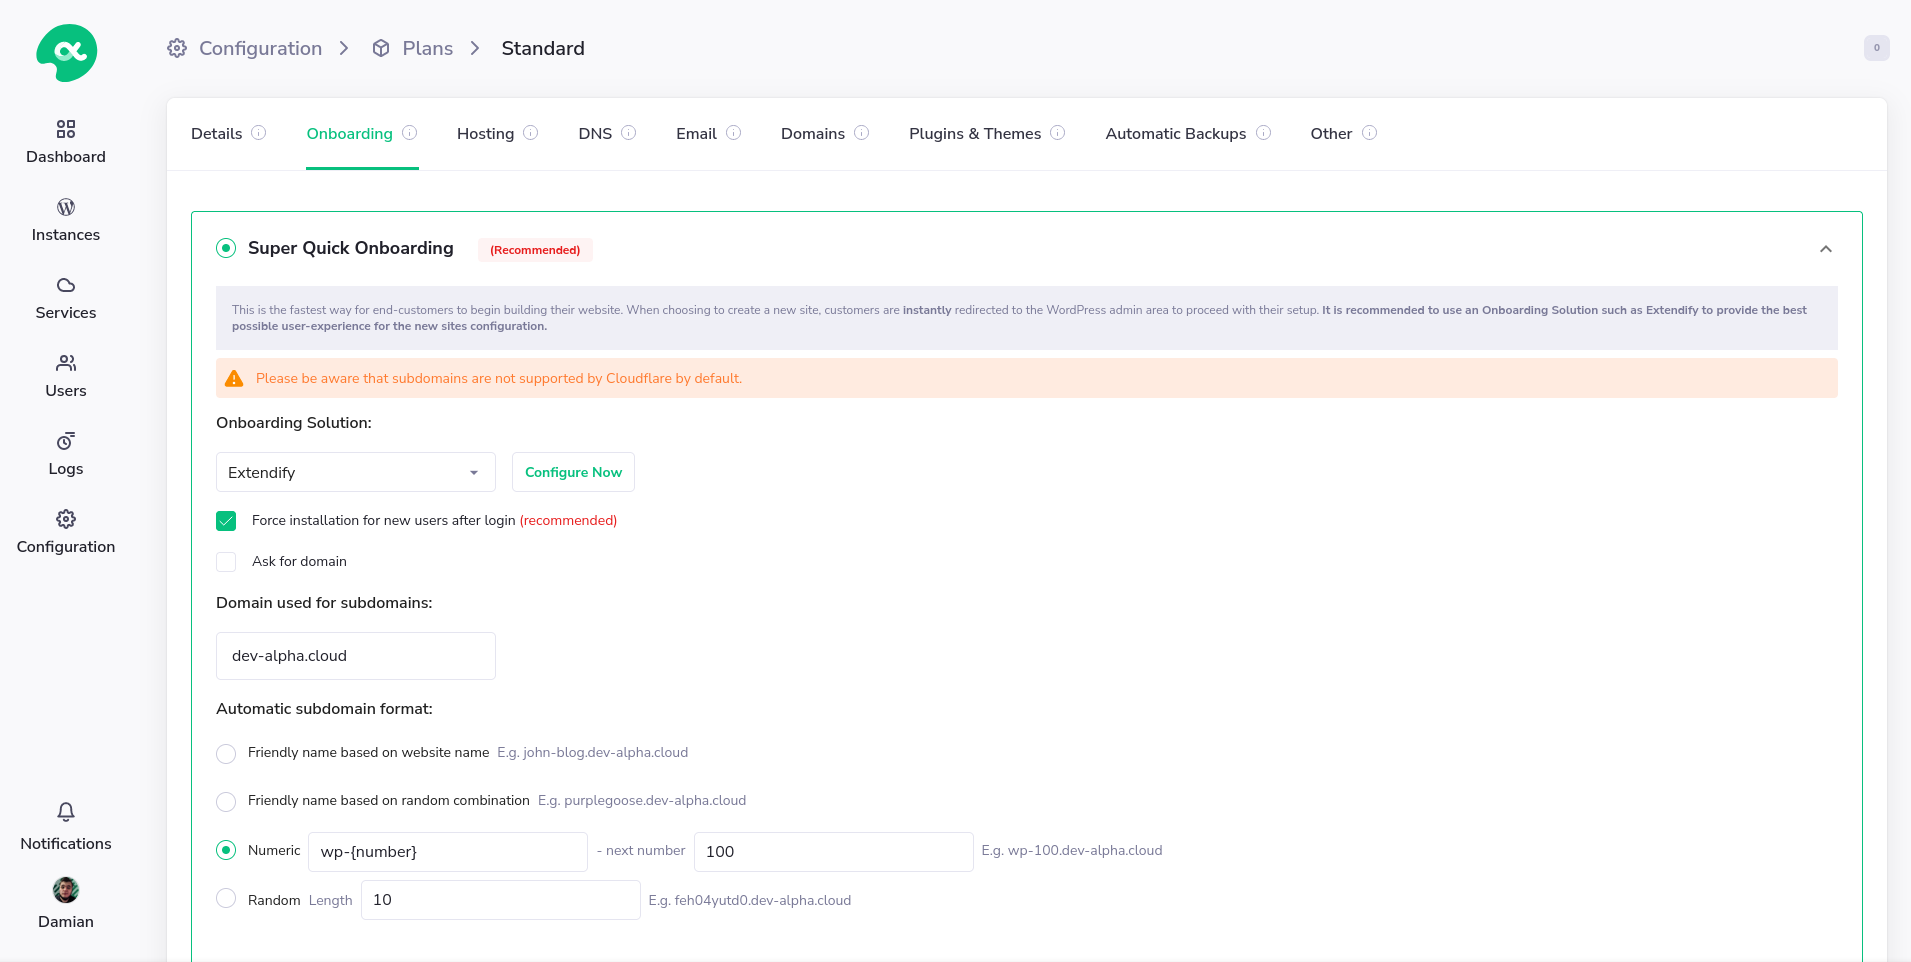This screenshot has height=962, width=1911.
Task: Focus the Random Length field showing 10
Action: point(501,900)
